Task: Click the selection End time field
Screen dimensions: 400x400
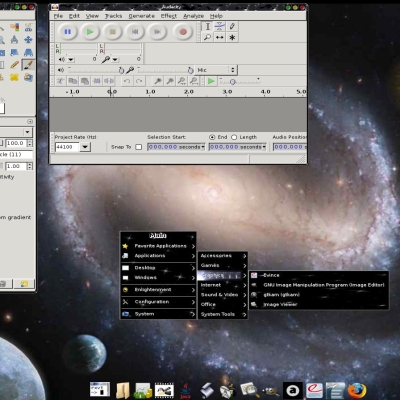Action: pos(237,147)
